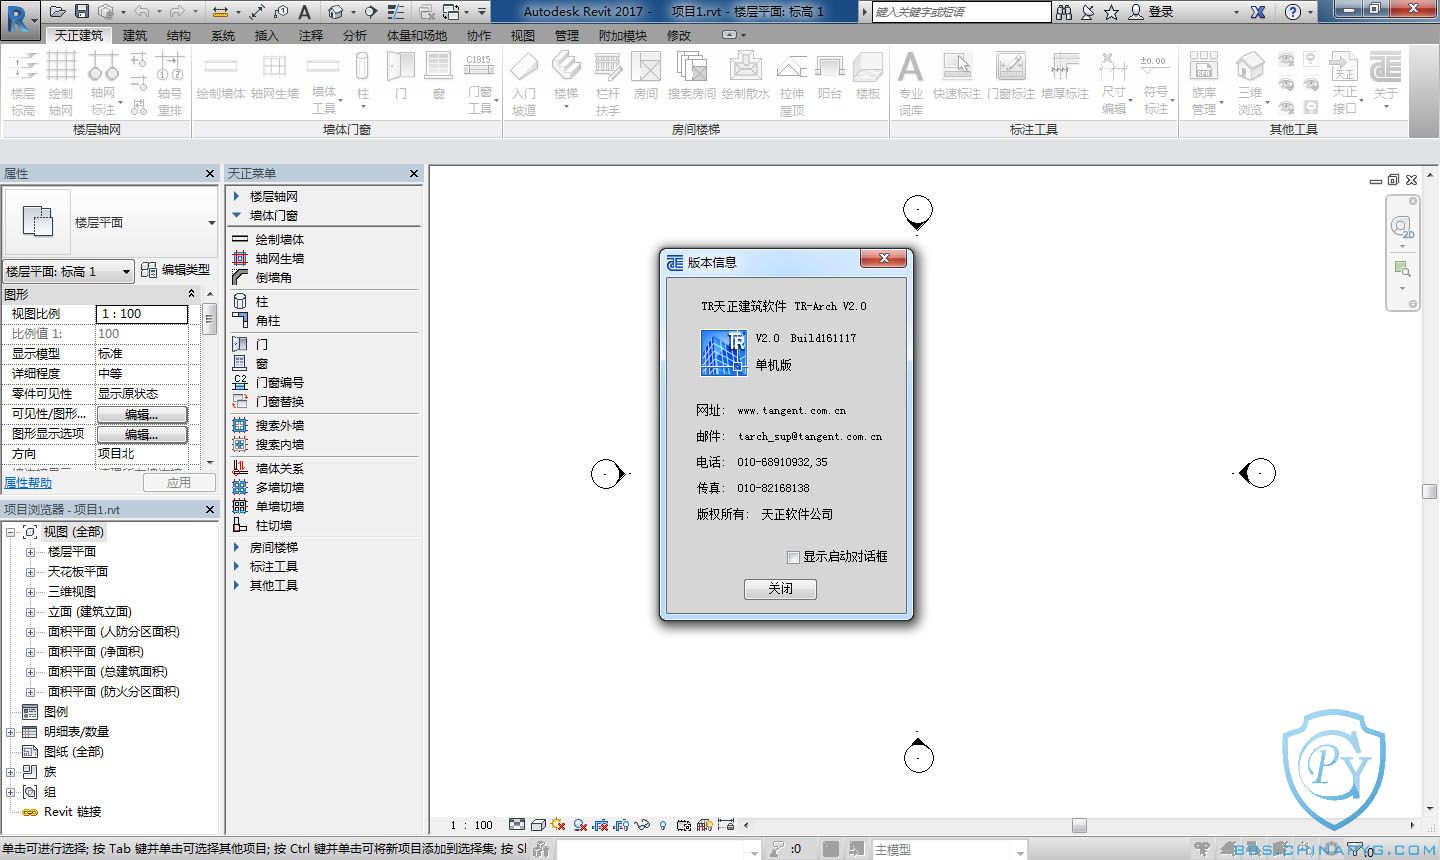Screen dimensions: 1440x860
Task: Expand 标注工具 in 天正菜单
Action: 237,566
